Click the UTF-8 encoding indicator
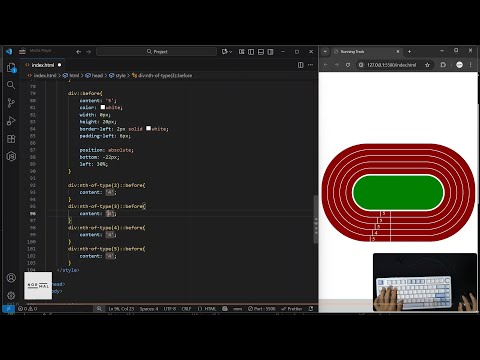 (170, 309)
